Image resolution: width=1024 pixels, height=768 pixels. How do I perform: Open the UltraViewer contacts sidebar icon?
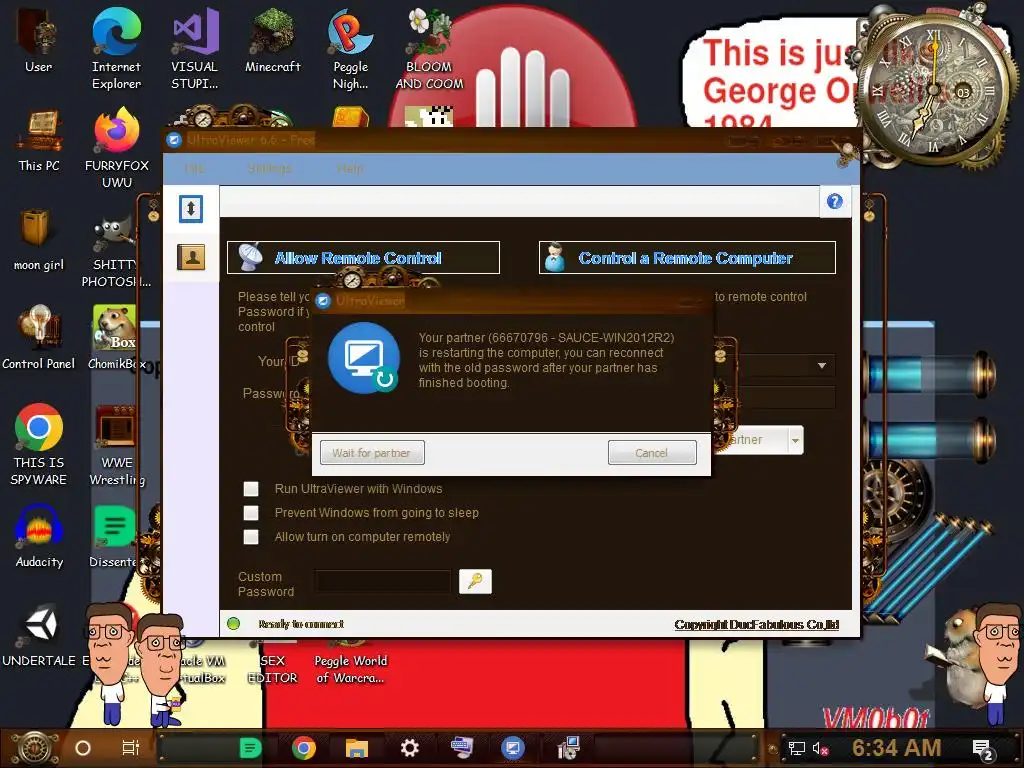pyautogui.click(x=191, y=257)
